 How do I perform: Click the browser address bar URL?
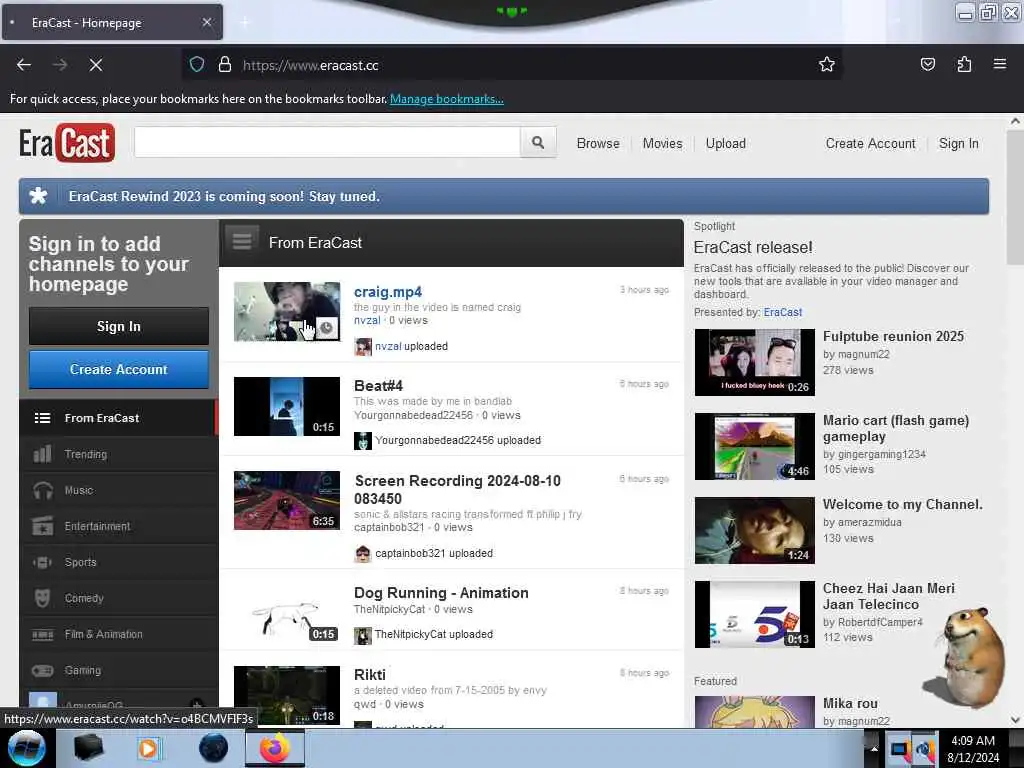[310, 65]
